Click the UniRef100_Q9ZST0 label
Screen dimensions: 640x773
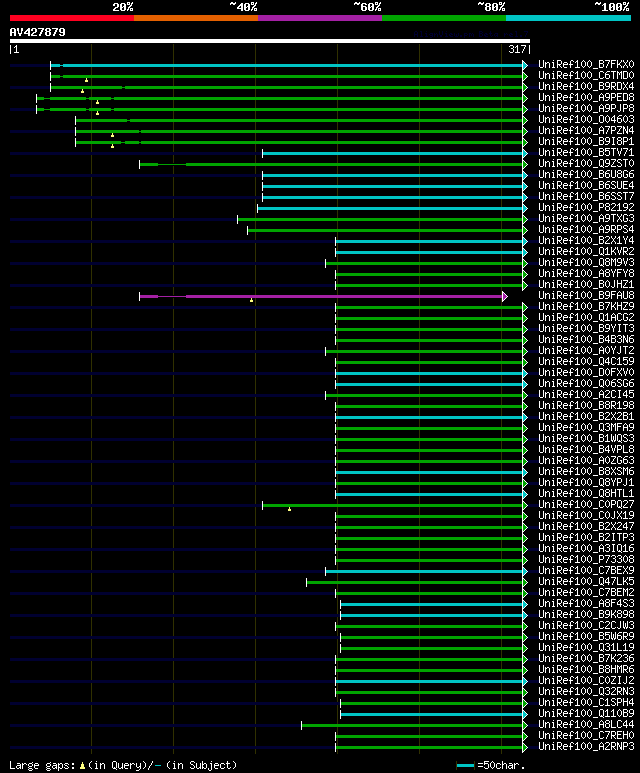[586, 163]
